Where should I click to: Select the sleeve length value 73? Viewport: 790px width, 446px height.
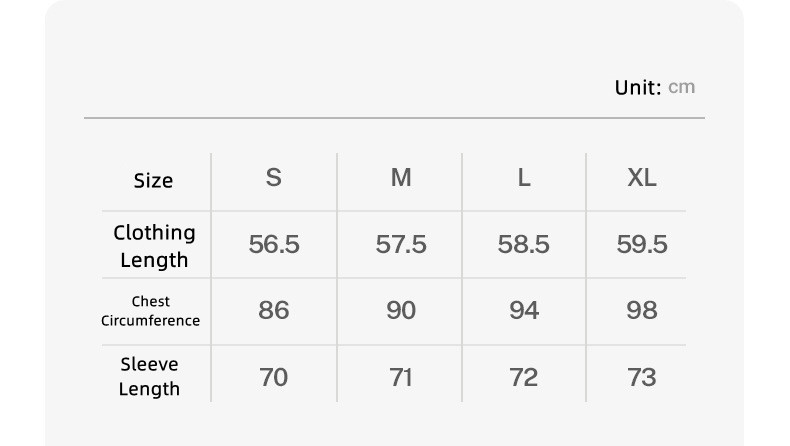[x=642, y=377]
